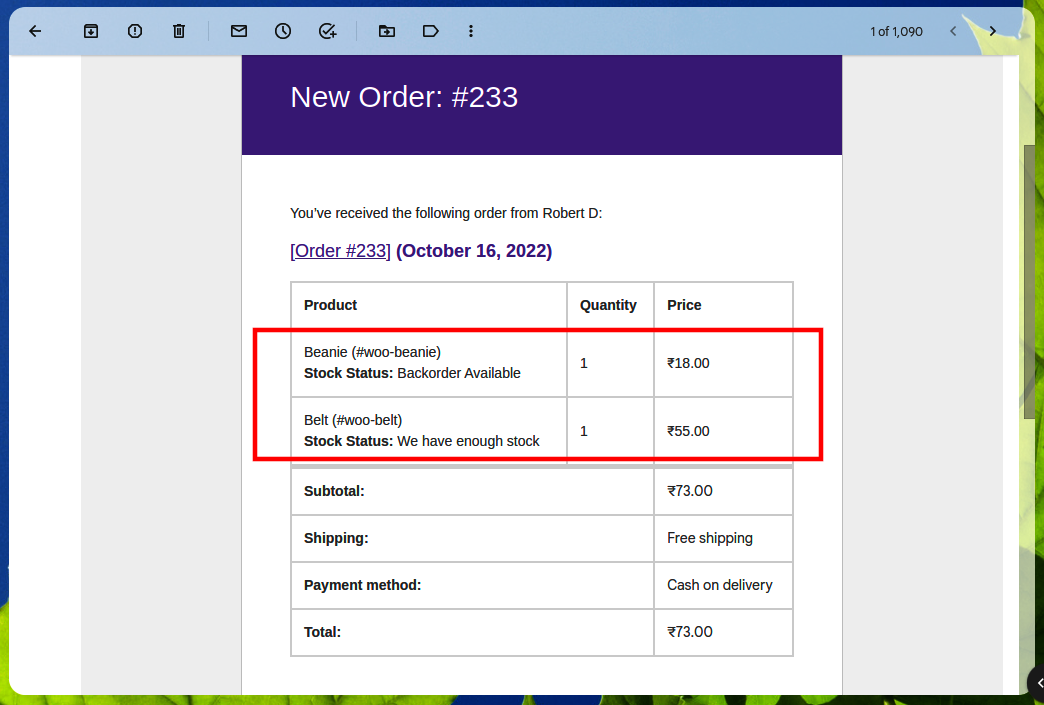Screen dimensions: 1044x705
Task: Open the [Order #233] link
Action: click(x=340, y=251)
